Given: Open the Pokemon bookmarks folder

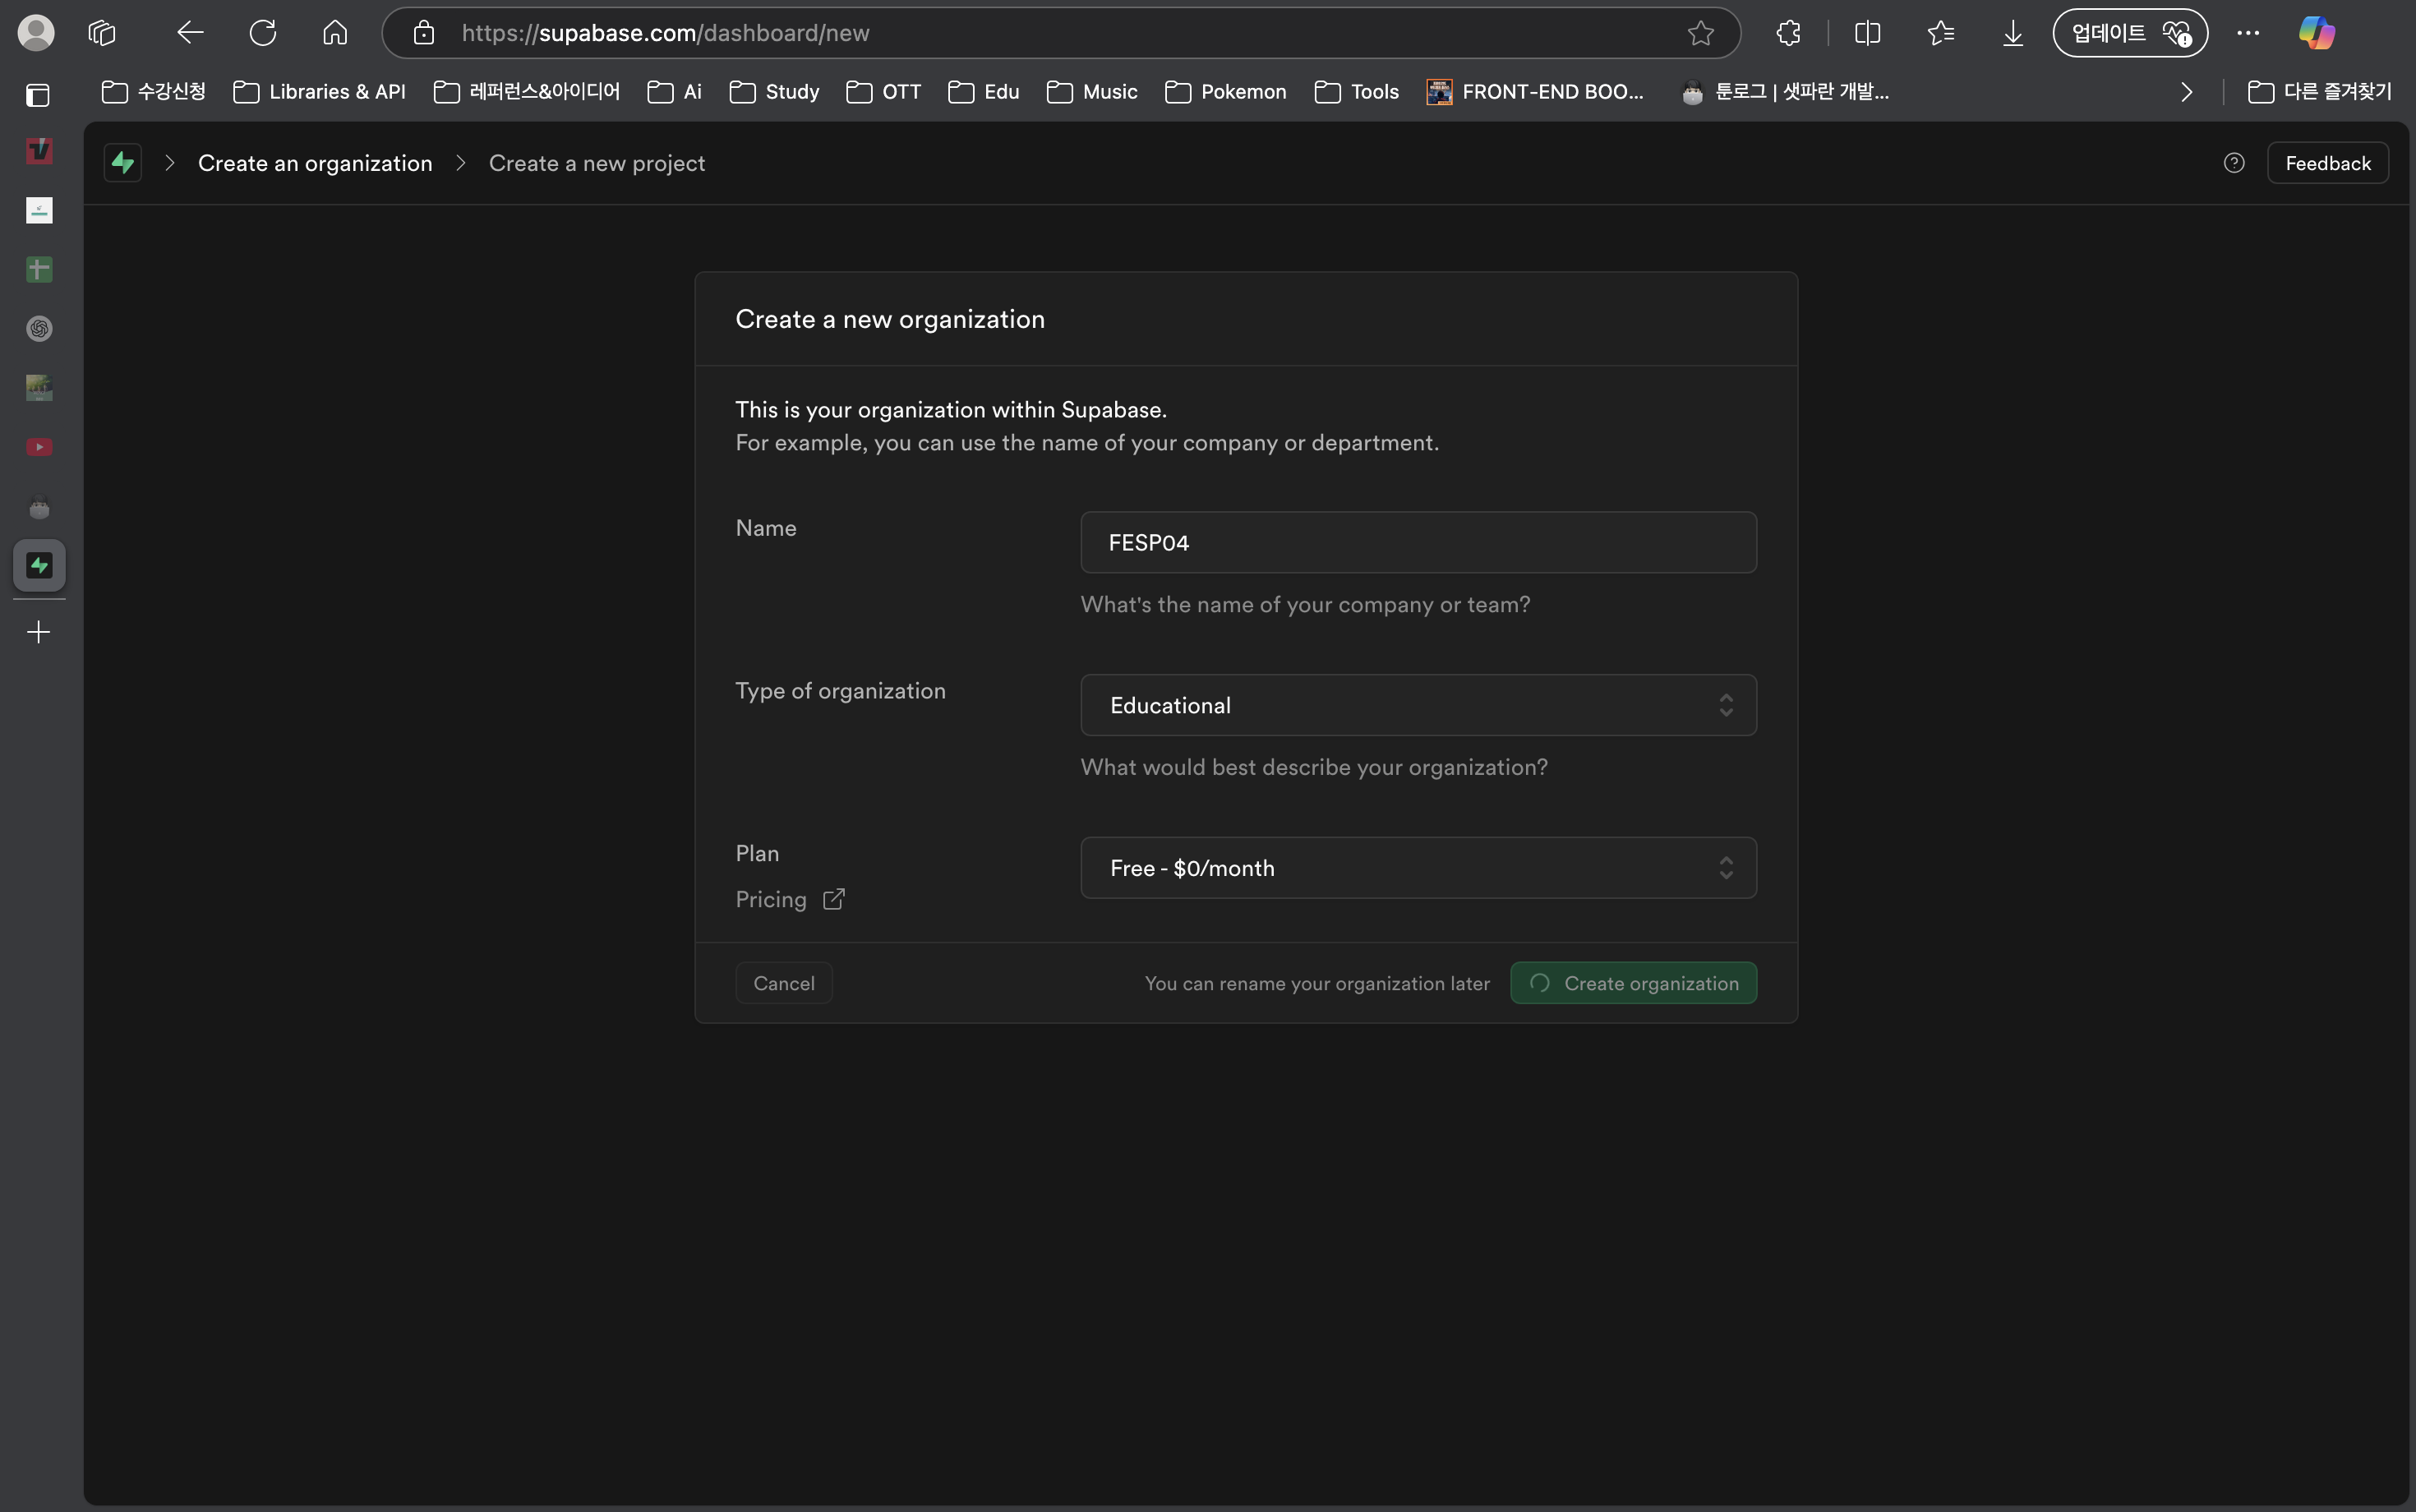Looking at the screenshot, I should click(1226, 92).
